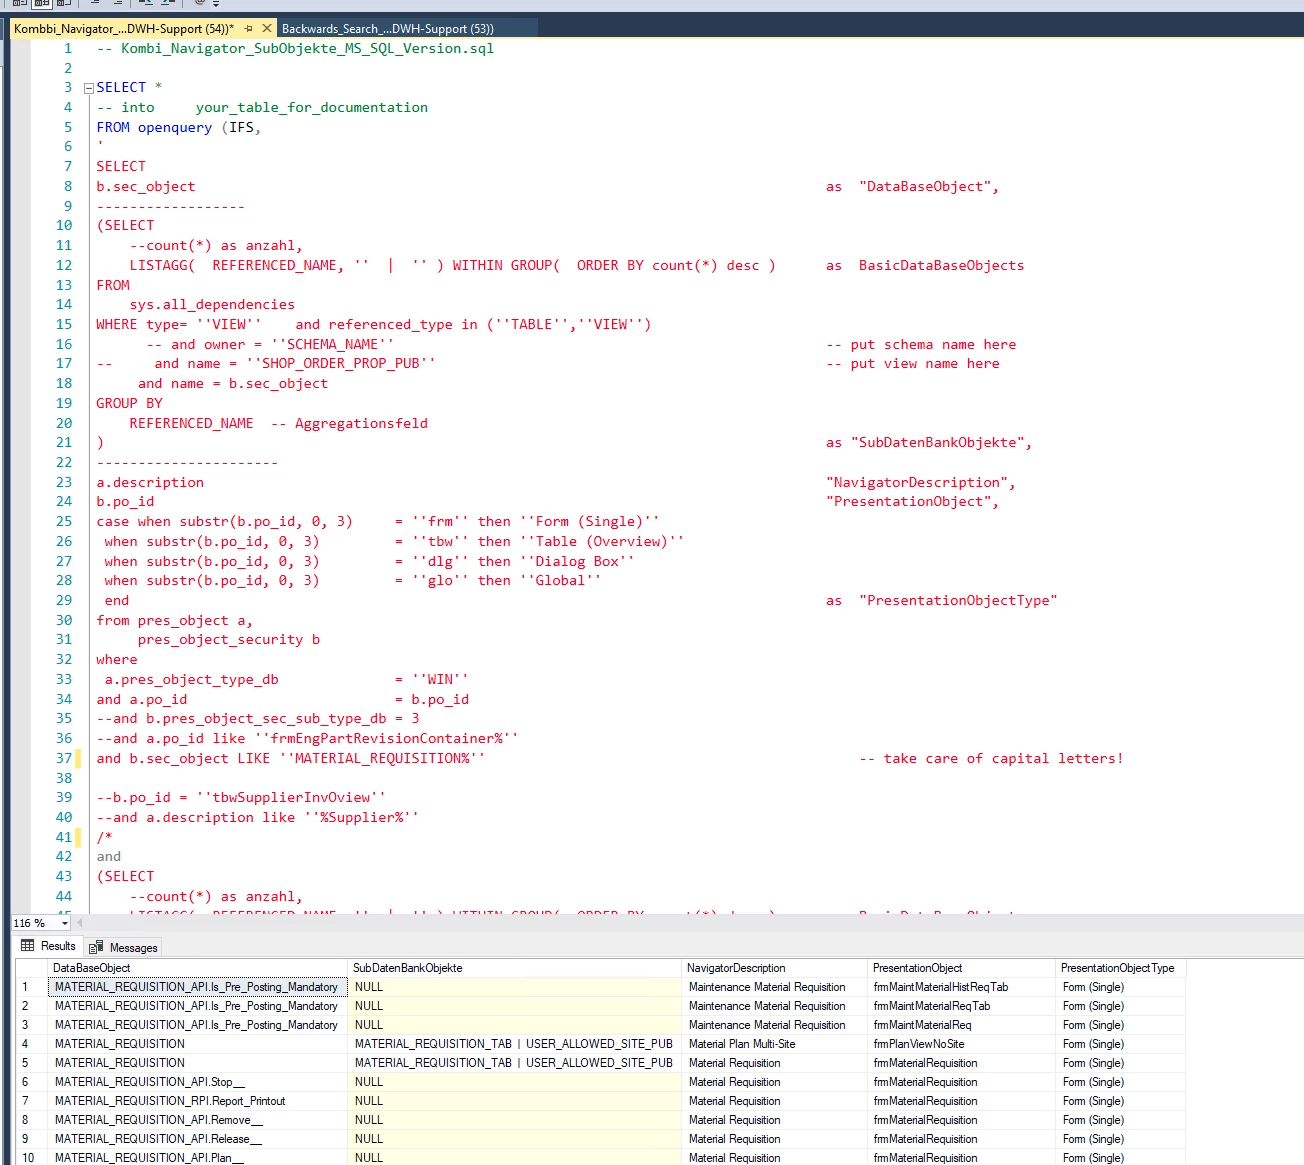Image resolution: width=1304 pixels, height=1165 pixels.
Task: Click ''MATERIAL_REQUISITION%'' on line 37
Action: click(x=382, y=758)
